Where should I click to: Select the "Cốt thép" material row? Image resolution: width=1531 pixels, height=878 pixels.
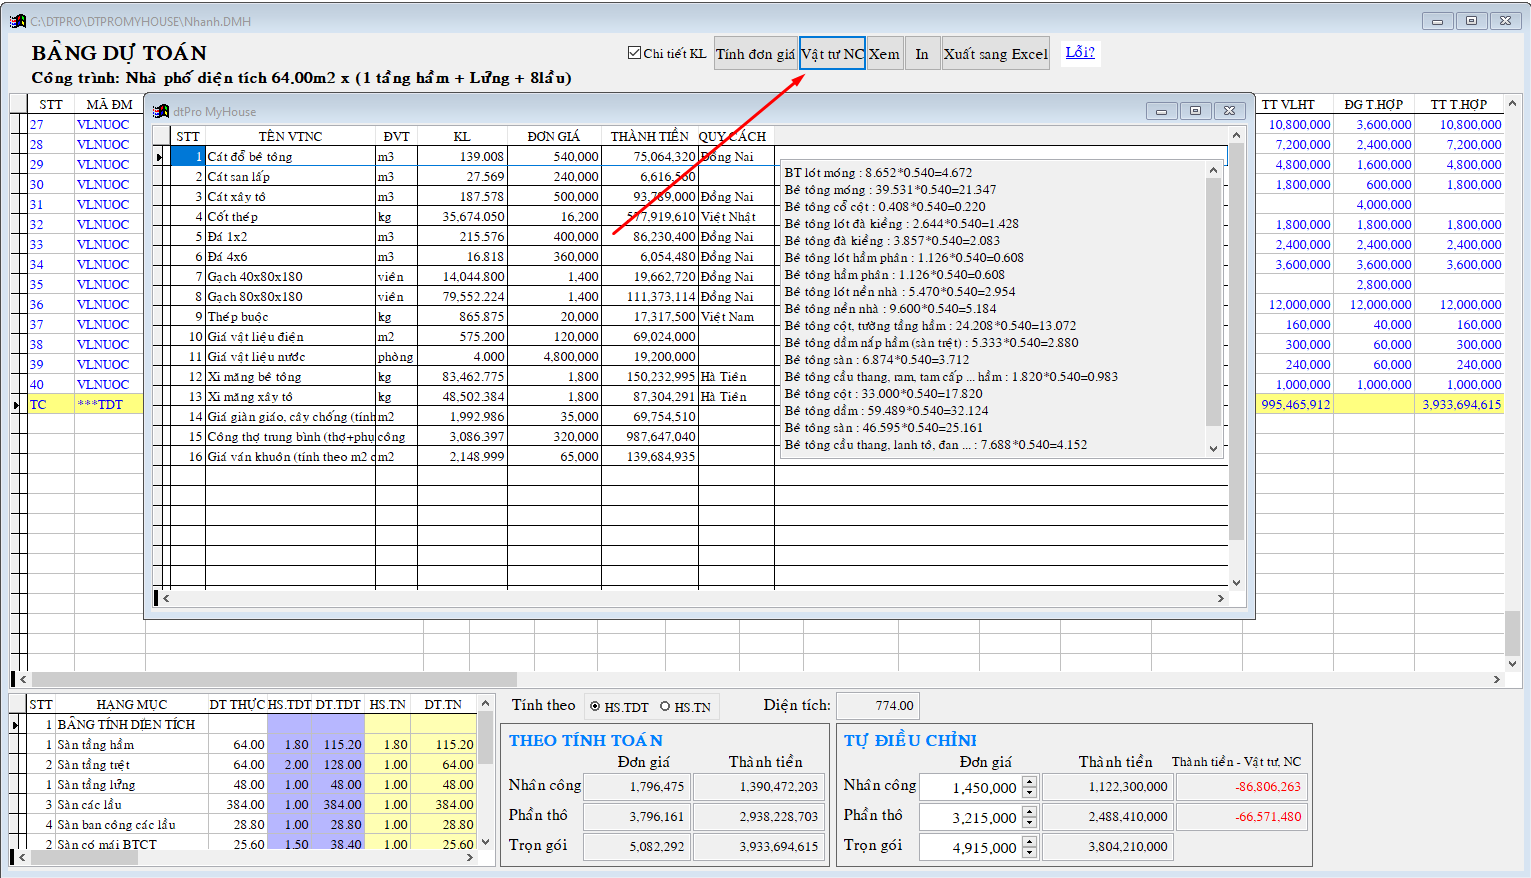tap(232, 217)
